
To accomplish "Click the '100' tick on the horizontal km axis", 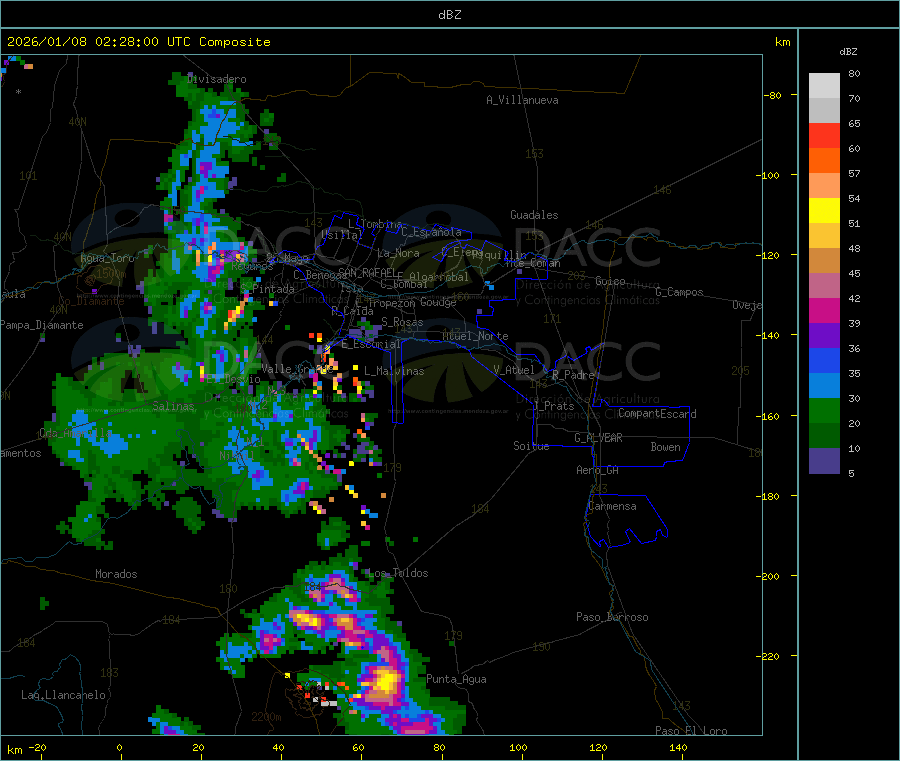I will point(518,748).
